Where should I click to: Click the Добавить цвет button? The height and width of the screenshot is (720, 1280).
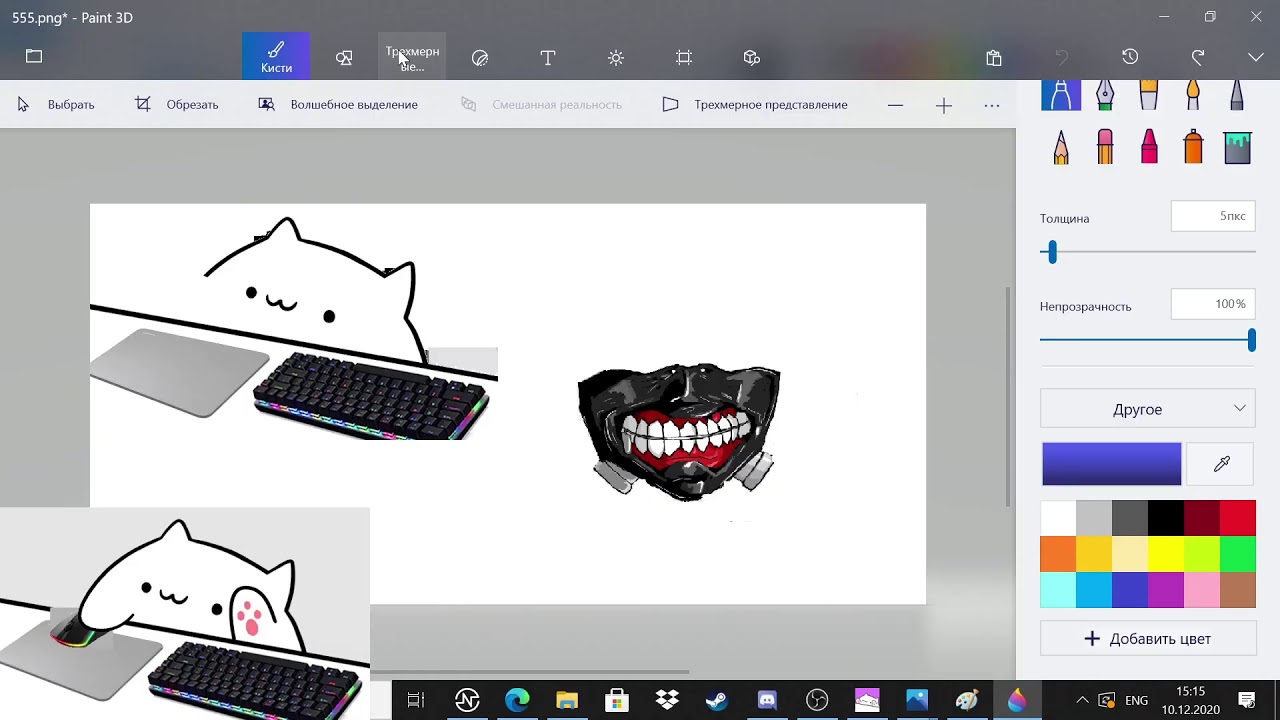1148,639
